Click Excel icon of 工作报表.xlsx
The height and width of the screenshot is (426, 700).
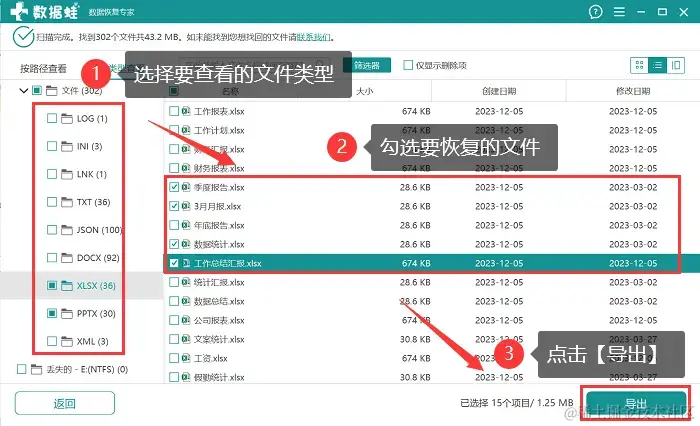186,111
